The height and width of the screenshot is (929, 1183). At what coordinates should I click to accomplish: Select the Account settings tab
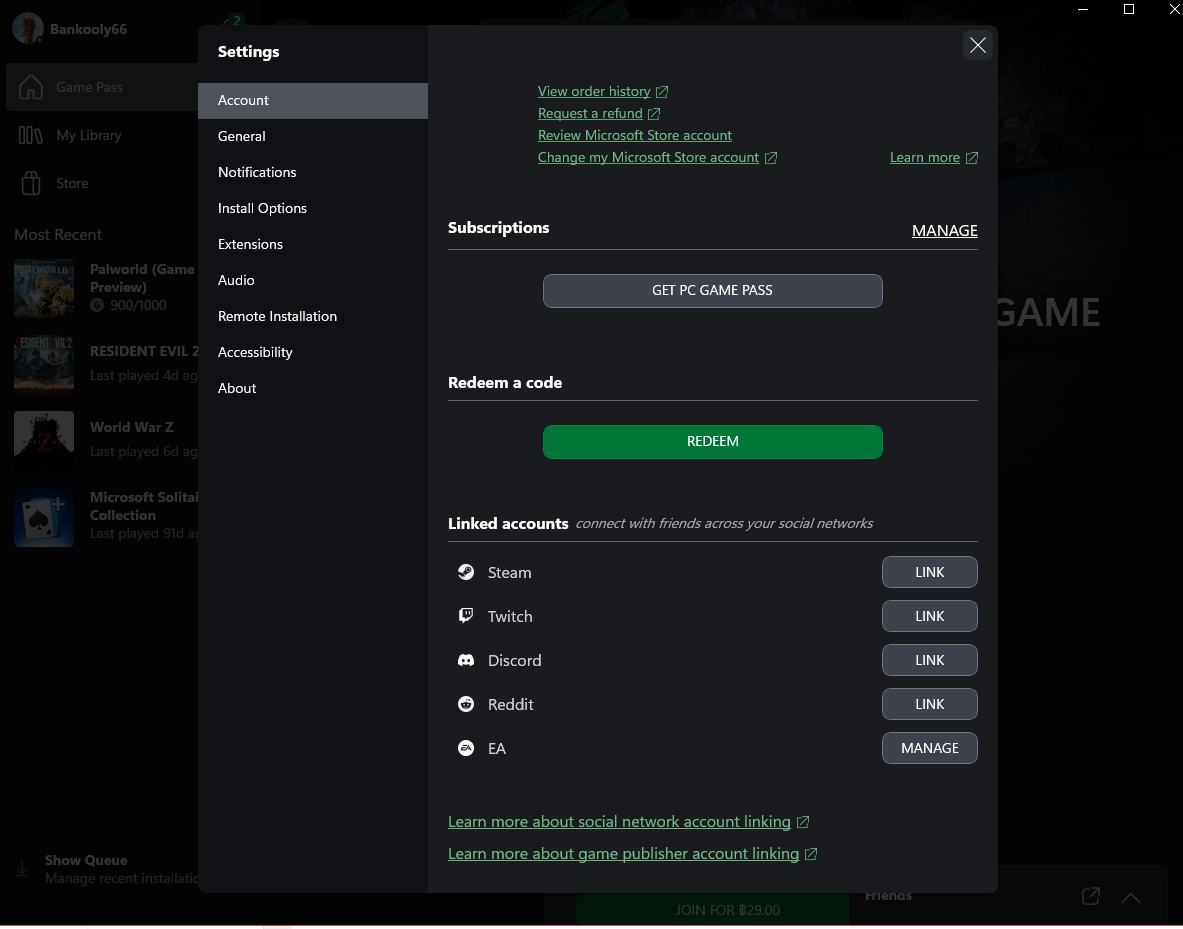click(x=312, y=100)
